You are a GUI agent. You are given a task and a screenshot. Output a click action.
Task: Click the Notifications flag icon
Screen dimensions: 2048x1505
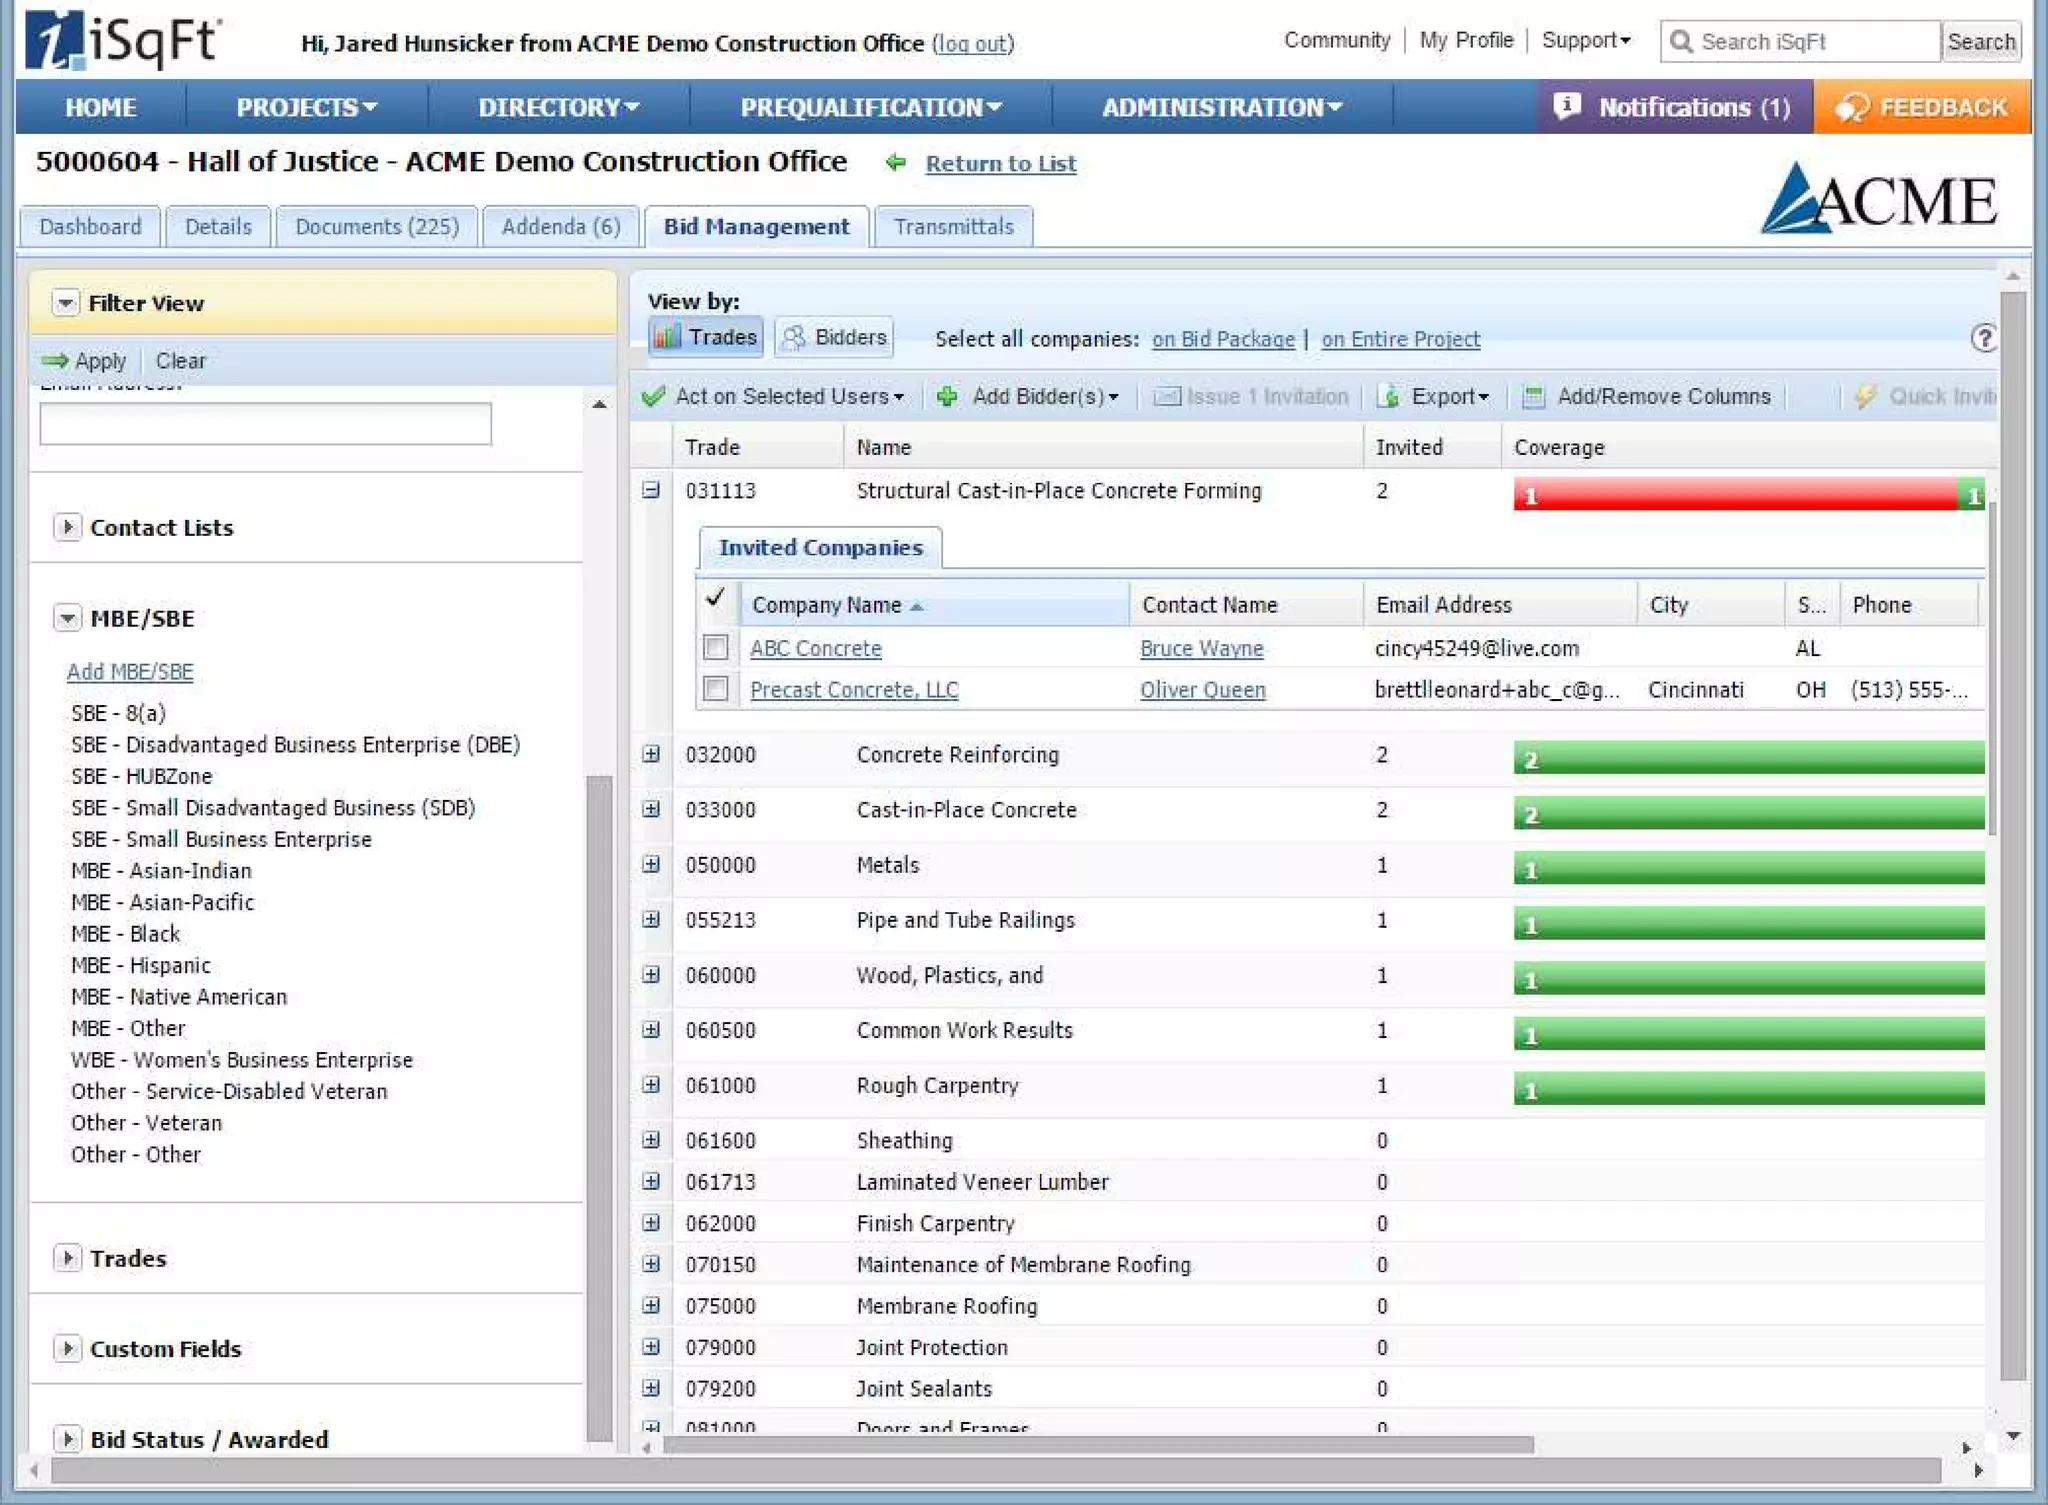tap(1567, 106)
